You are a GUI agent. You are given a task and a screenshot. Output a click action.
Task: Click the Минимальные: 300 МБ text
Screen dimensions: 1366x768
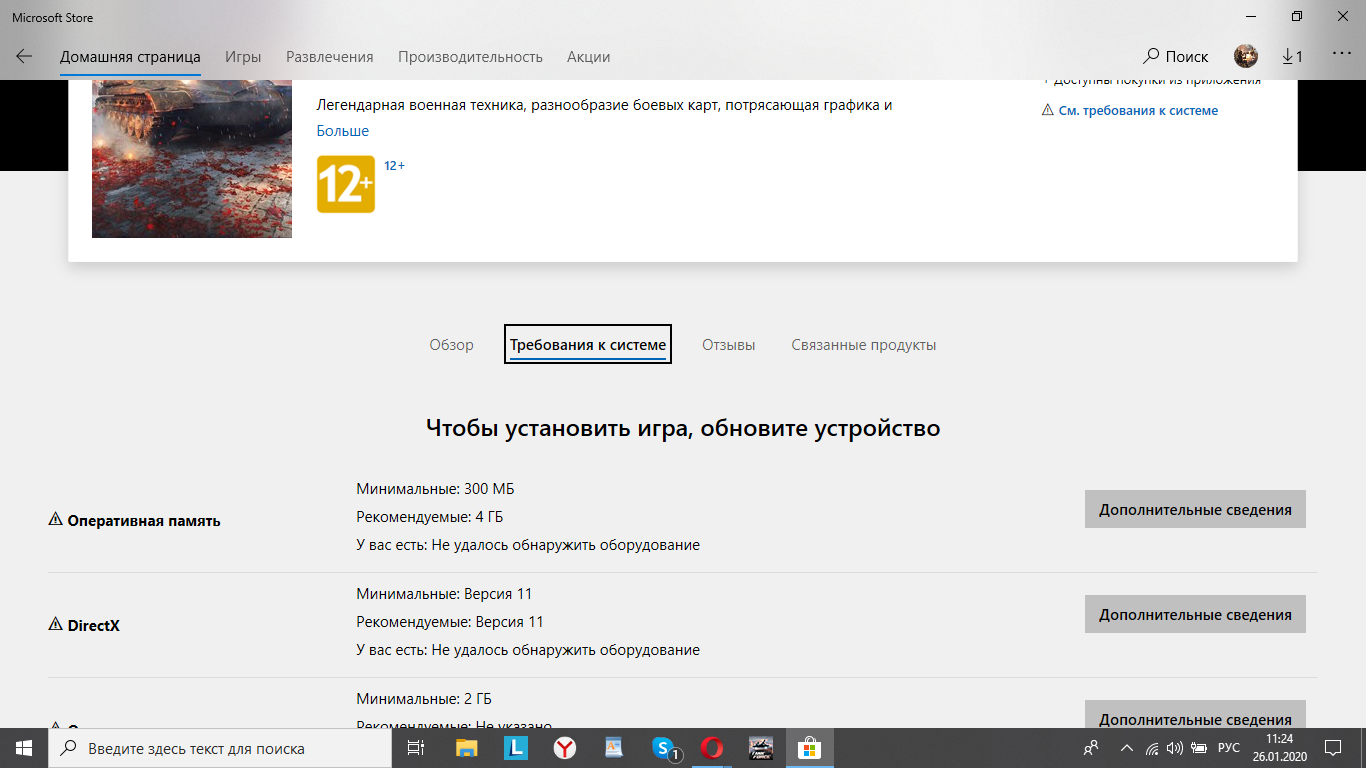[x=435, y=489]
